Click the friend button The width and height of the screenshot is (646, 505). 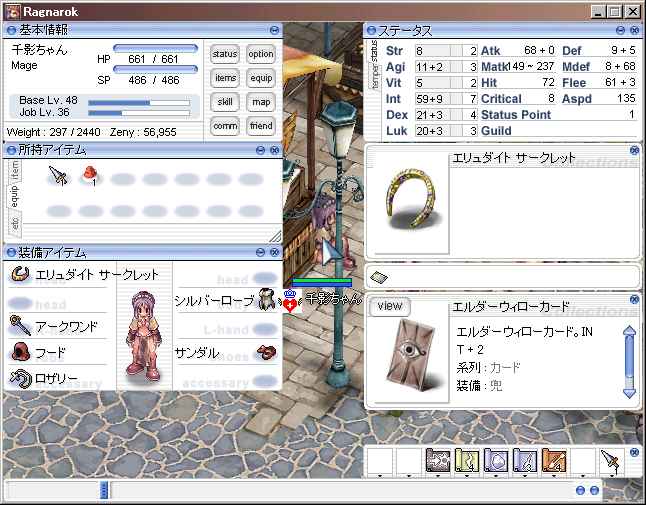click(261, 126)
